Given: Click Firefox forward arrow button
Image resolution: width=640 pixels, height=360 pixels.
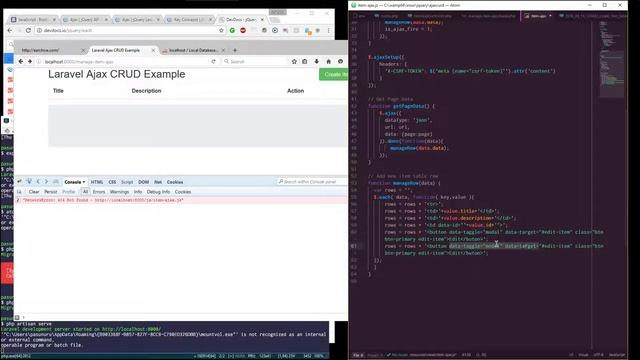Looking at the screenshot, I should coord(30,61).
